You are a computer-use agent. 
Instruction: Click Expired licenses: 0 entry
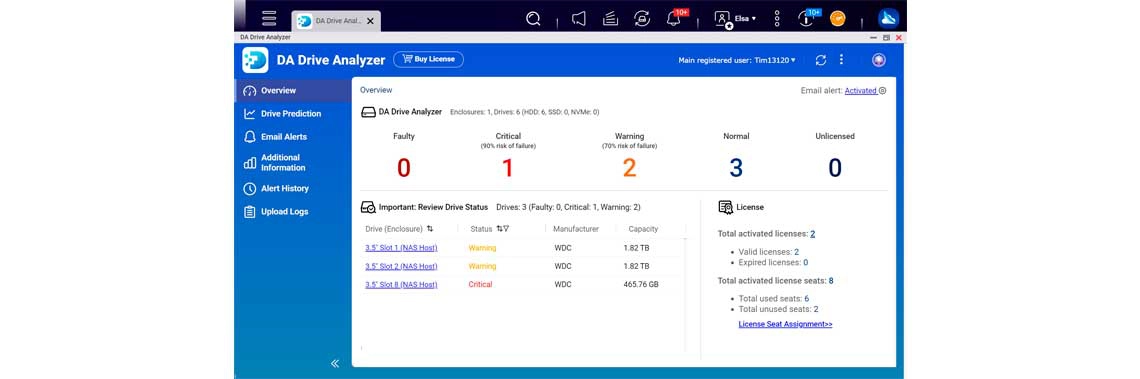(773, 262)
